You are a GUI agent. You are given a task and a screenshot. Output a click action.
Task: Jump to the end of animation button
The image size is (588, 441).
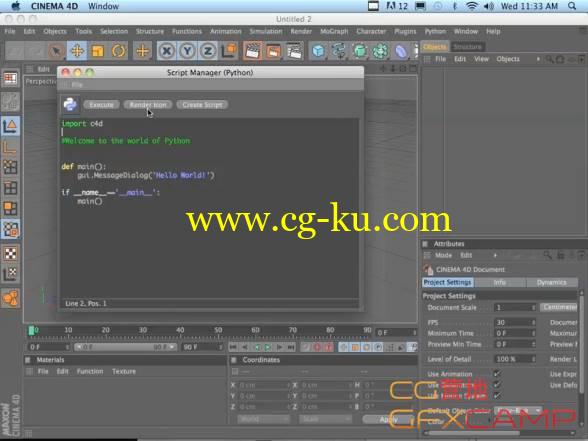coord(291,347)
